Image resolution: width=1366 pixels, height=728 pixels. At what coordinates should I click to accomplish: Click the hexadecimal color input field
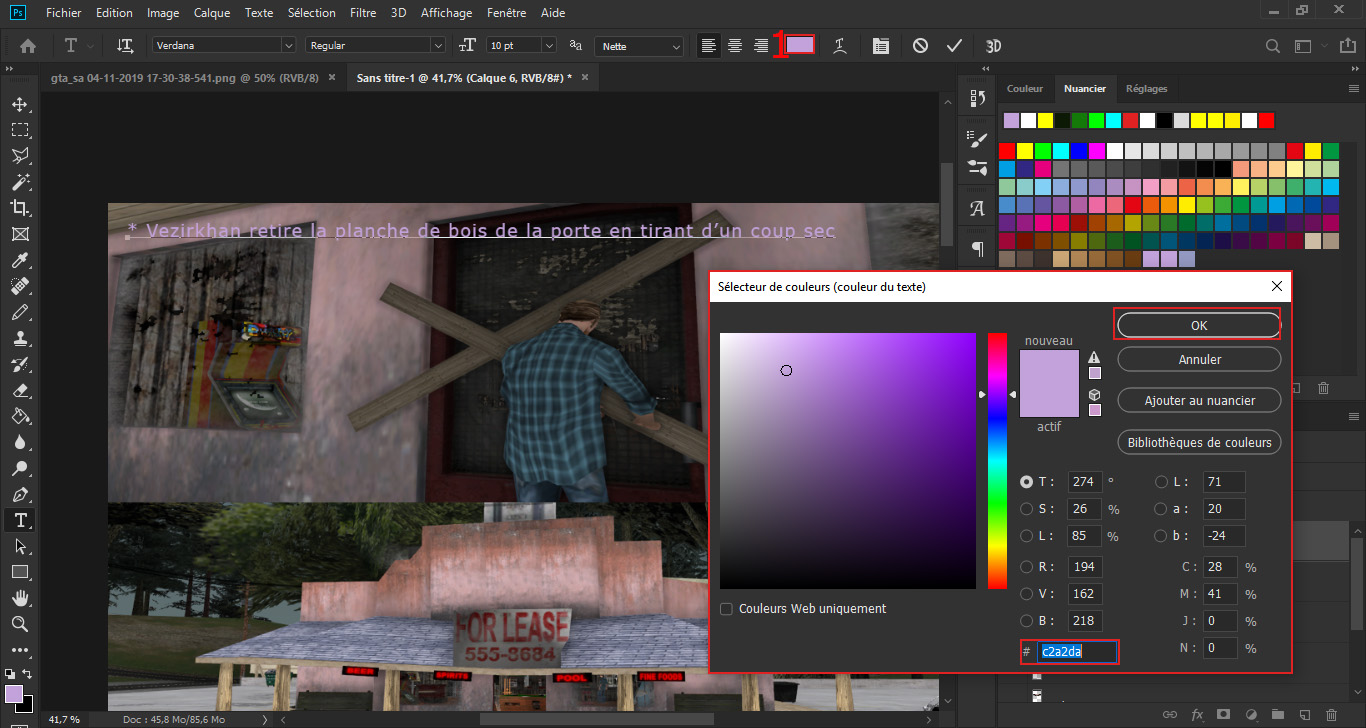(1077, 652)
